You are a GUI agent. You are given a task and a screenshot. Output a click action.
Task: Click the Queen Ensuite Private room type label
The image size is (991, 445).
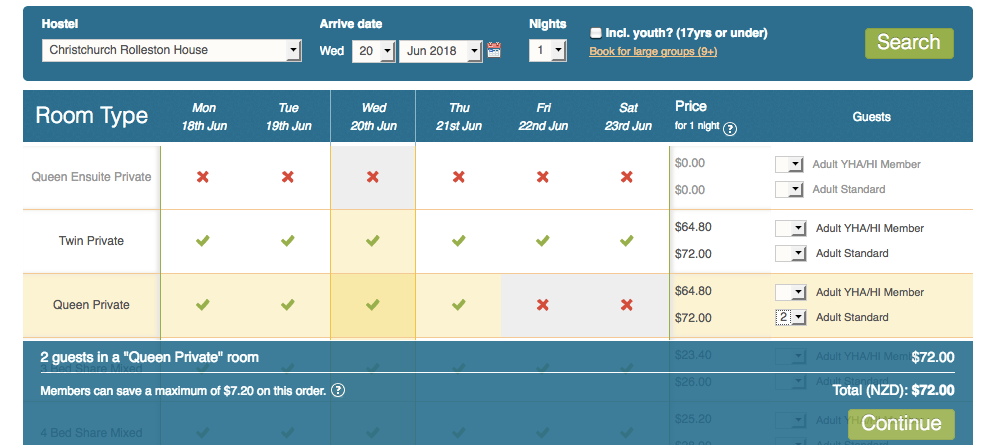92,177
